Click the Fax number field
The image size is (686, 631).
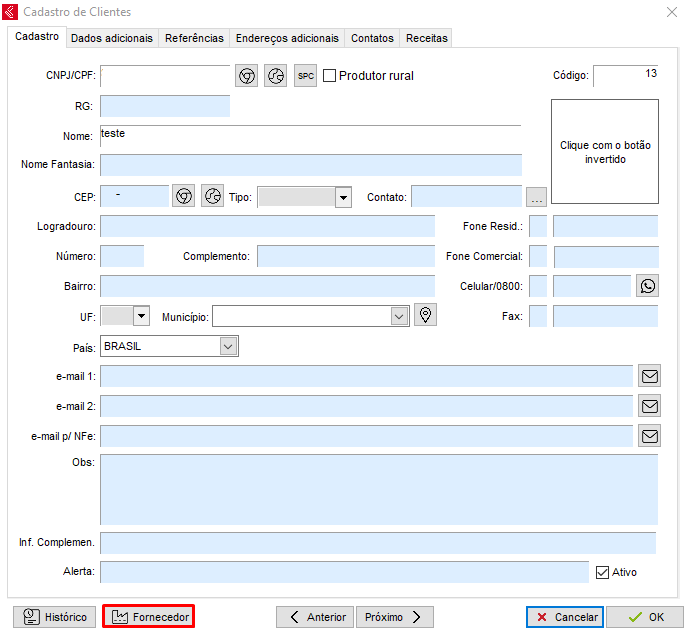click(606, 316)
